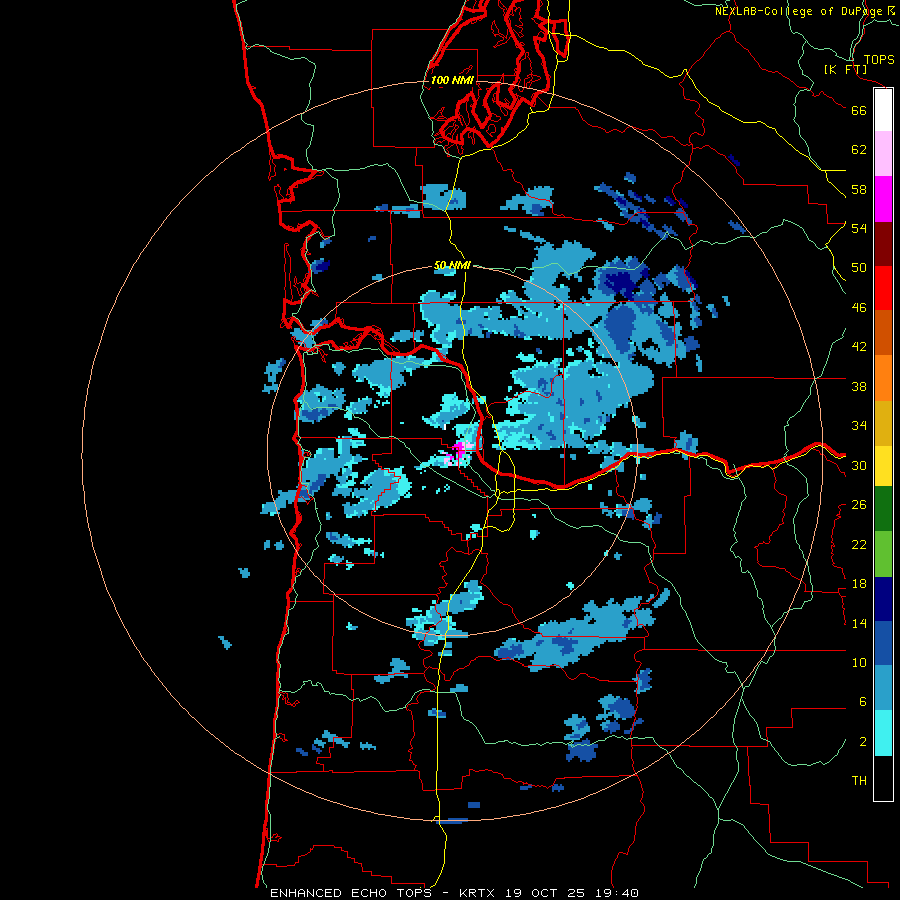This screenshot has height=900, width=900.
Task: Click the '100 NMI' range ring label
Action: 452,80
